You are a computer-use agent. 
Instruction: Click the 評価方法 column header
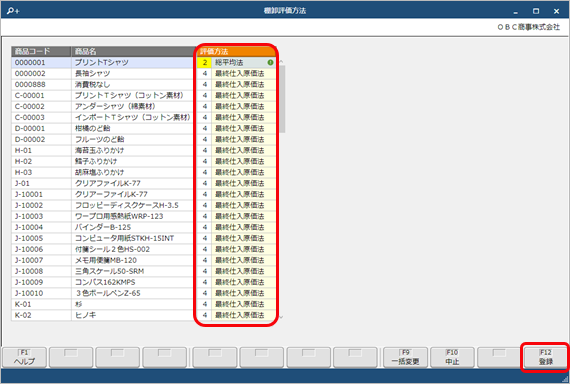(236, 51)
